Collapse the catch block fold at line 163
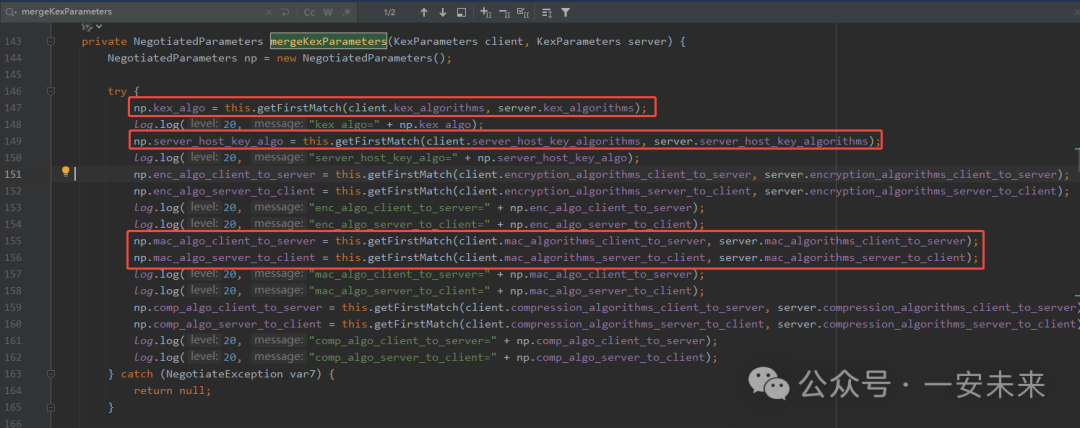Image resolution: width=1080 pixels, height=428 pixels. [50, 374]
